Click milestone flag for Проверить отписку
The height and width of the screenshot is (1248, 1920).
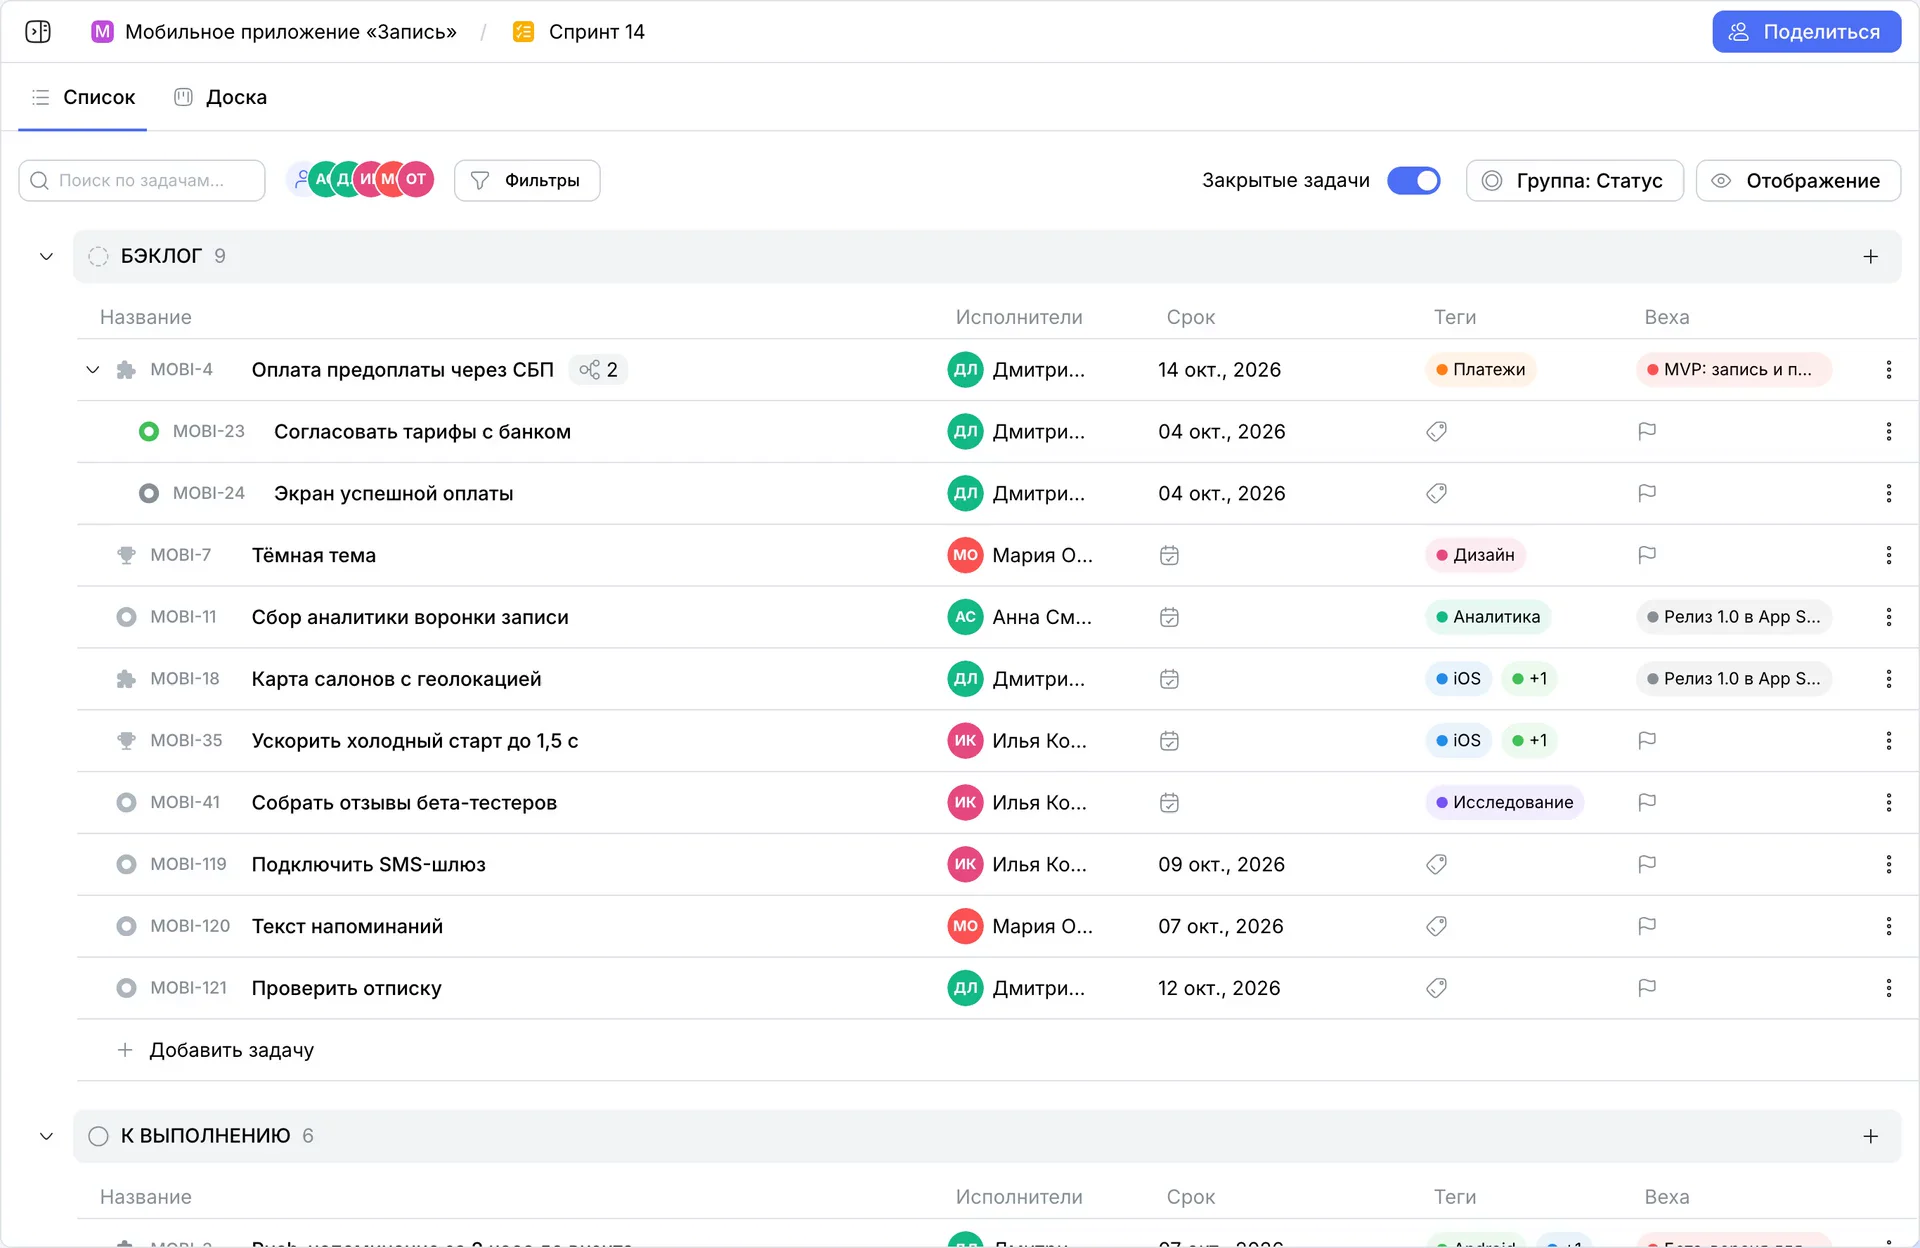[1647, 988]
